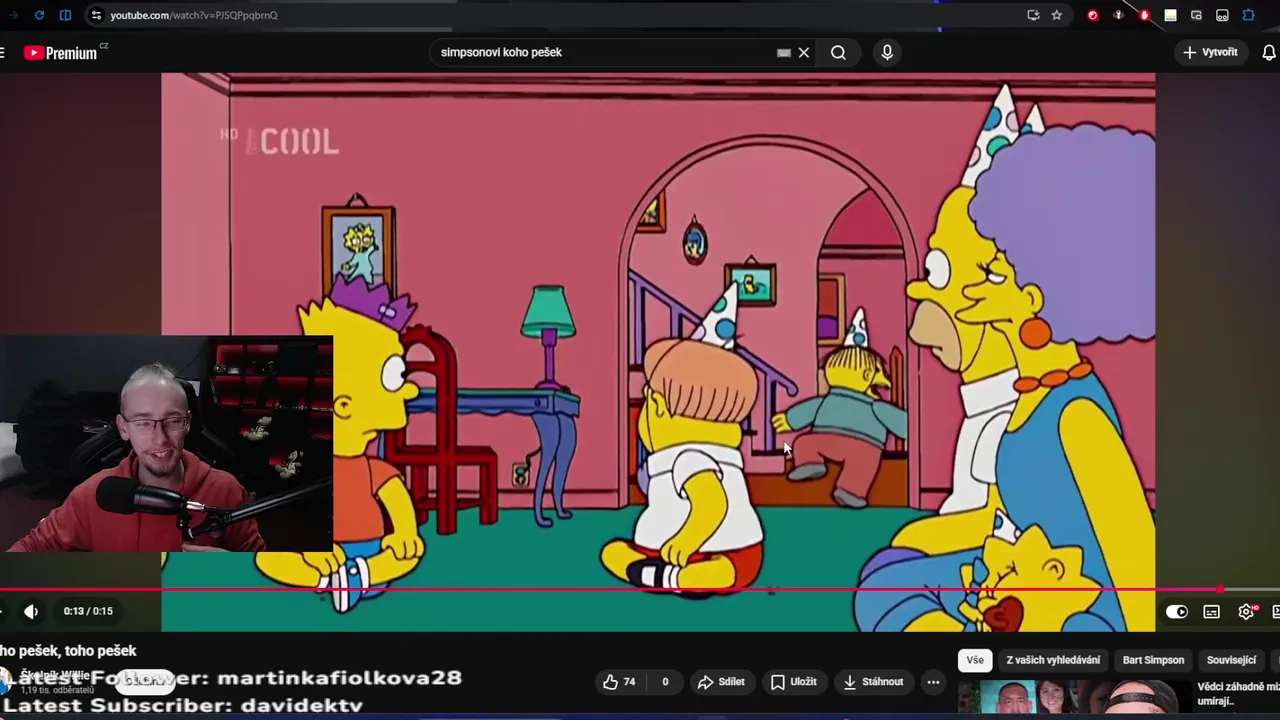Seek on the red video progress bar
The width and height of the screenshot is (1280, 720).
(640, 589)
